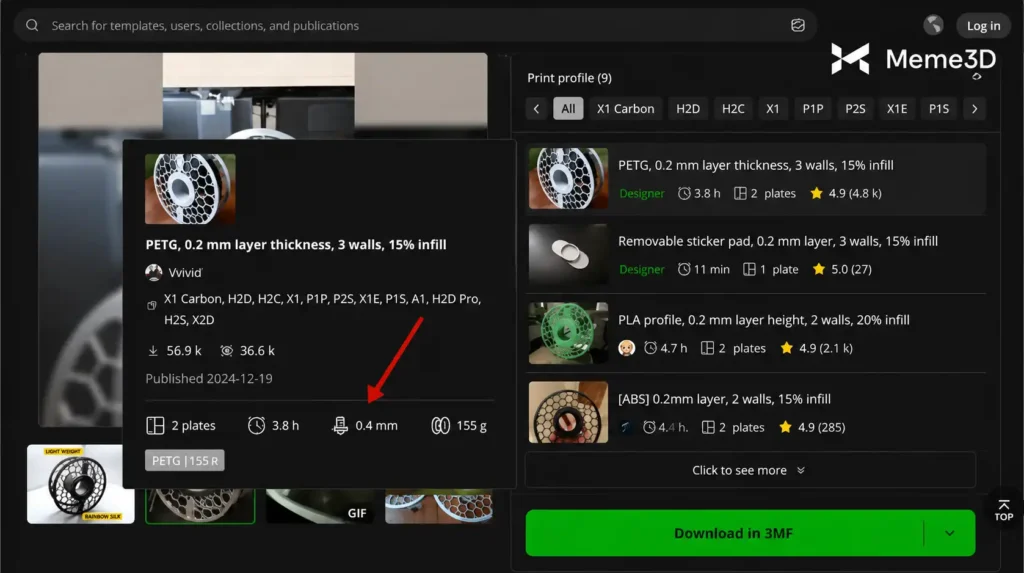
Task: Select the All printer filter tab
Action: coord(568,108)
